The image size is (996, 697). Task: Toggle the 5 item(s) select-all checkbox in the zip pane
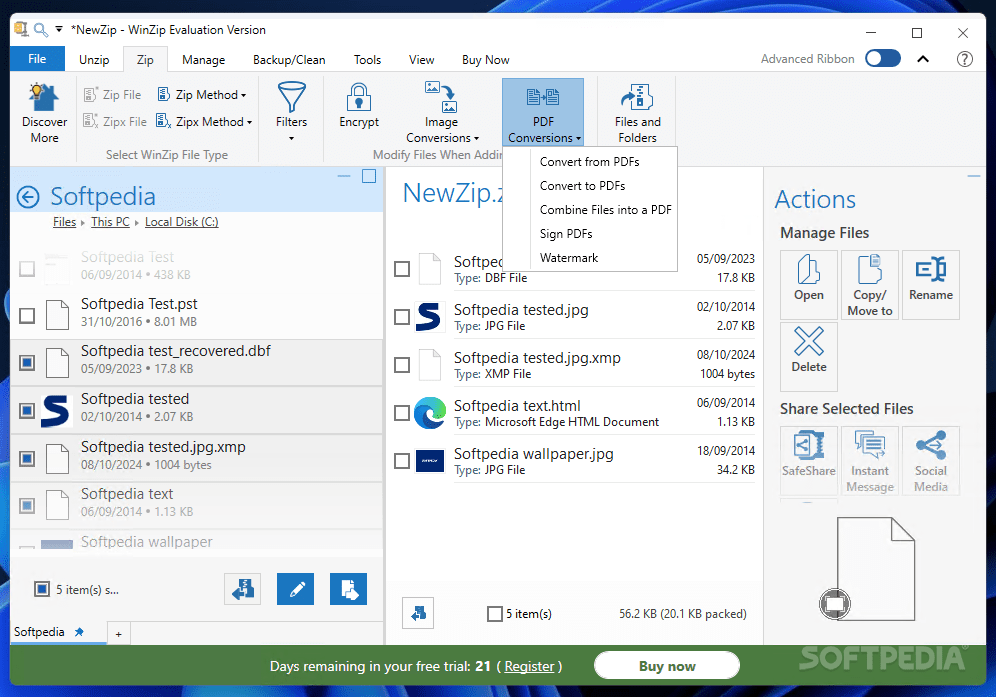[494, 614]
